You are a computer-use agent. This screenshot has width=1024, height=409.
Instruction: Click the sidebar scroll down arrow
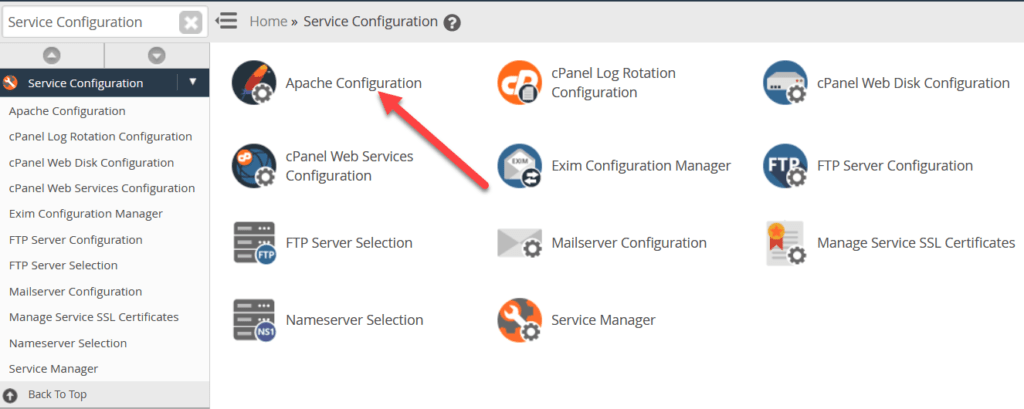[x=156, y=56]
